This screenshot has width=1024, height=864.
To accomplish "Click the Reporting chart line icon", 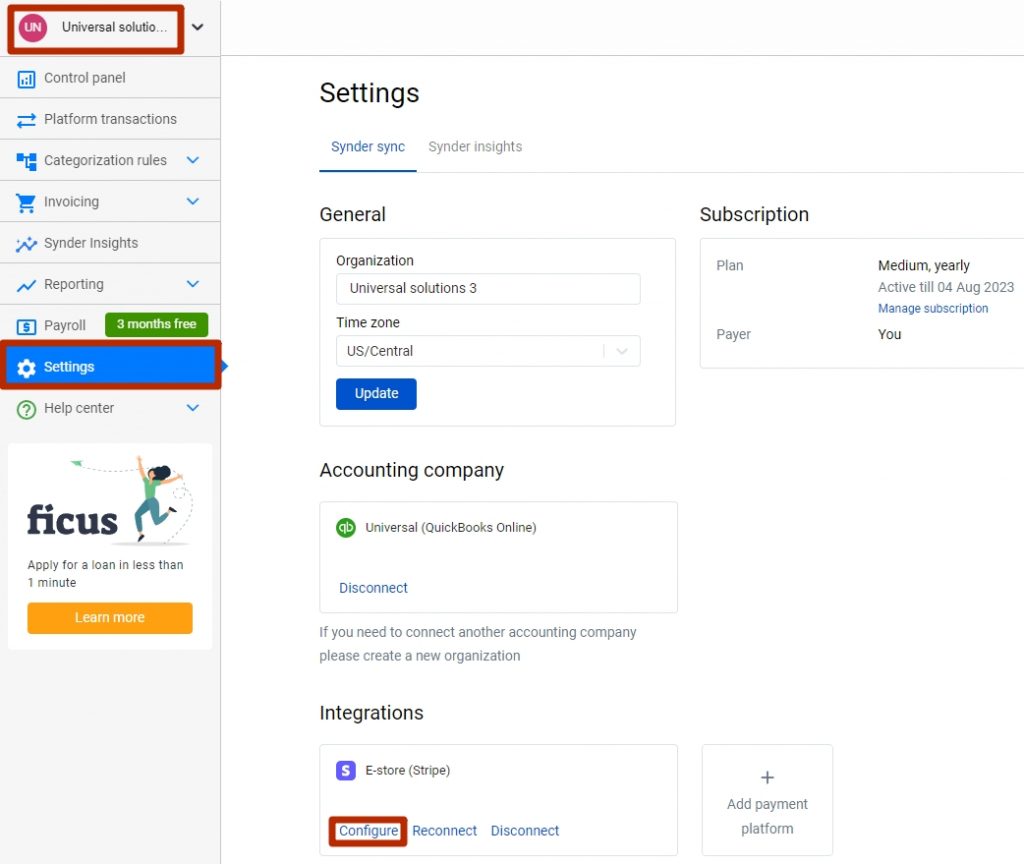I will 26,285.
